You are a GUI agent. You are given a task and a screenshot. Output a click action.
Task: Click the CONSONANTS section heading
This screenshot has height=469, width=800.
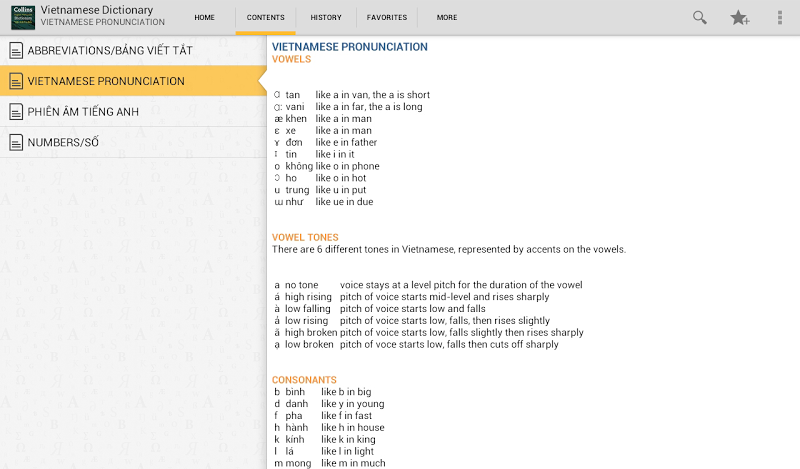[x=304, y=380]
